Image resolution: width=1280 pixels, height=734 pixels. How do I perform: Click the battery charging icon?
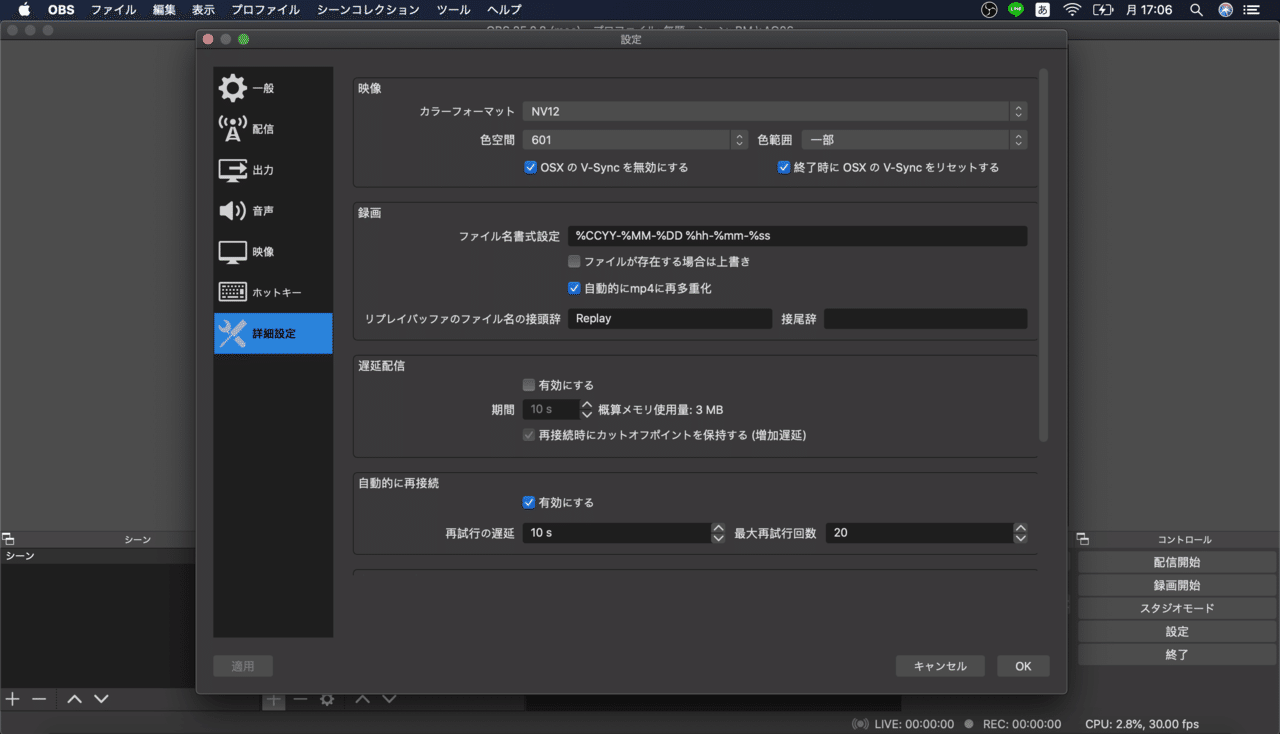(1103, 10)
